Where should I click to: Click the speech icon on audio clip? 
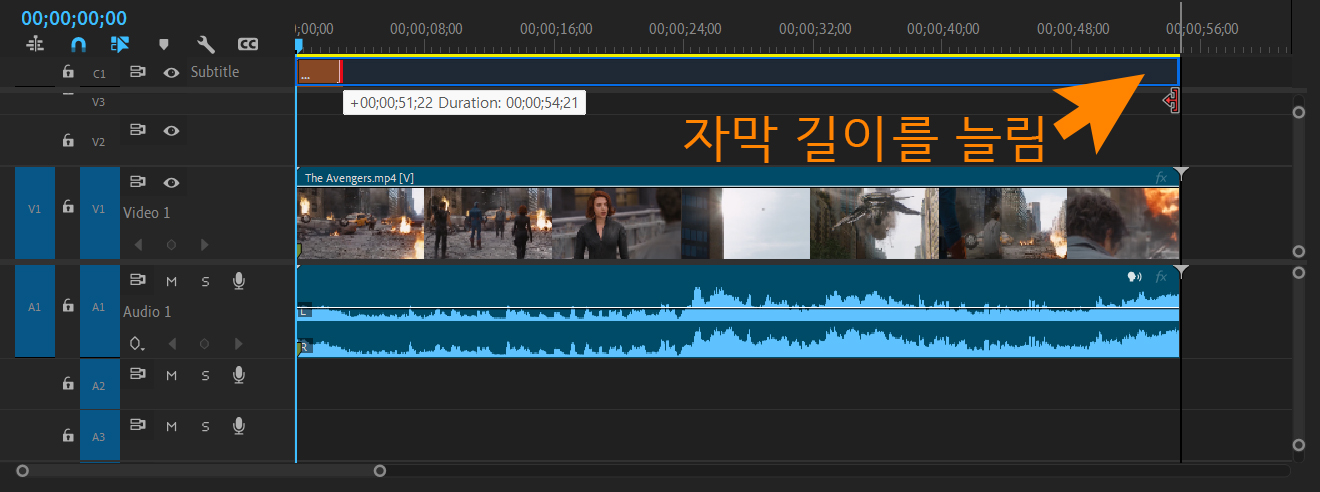(x=1134, y=277)
